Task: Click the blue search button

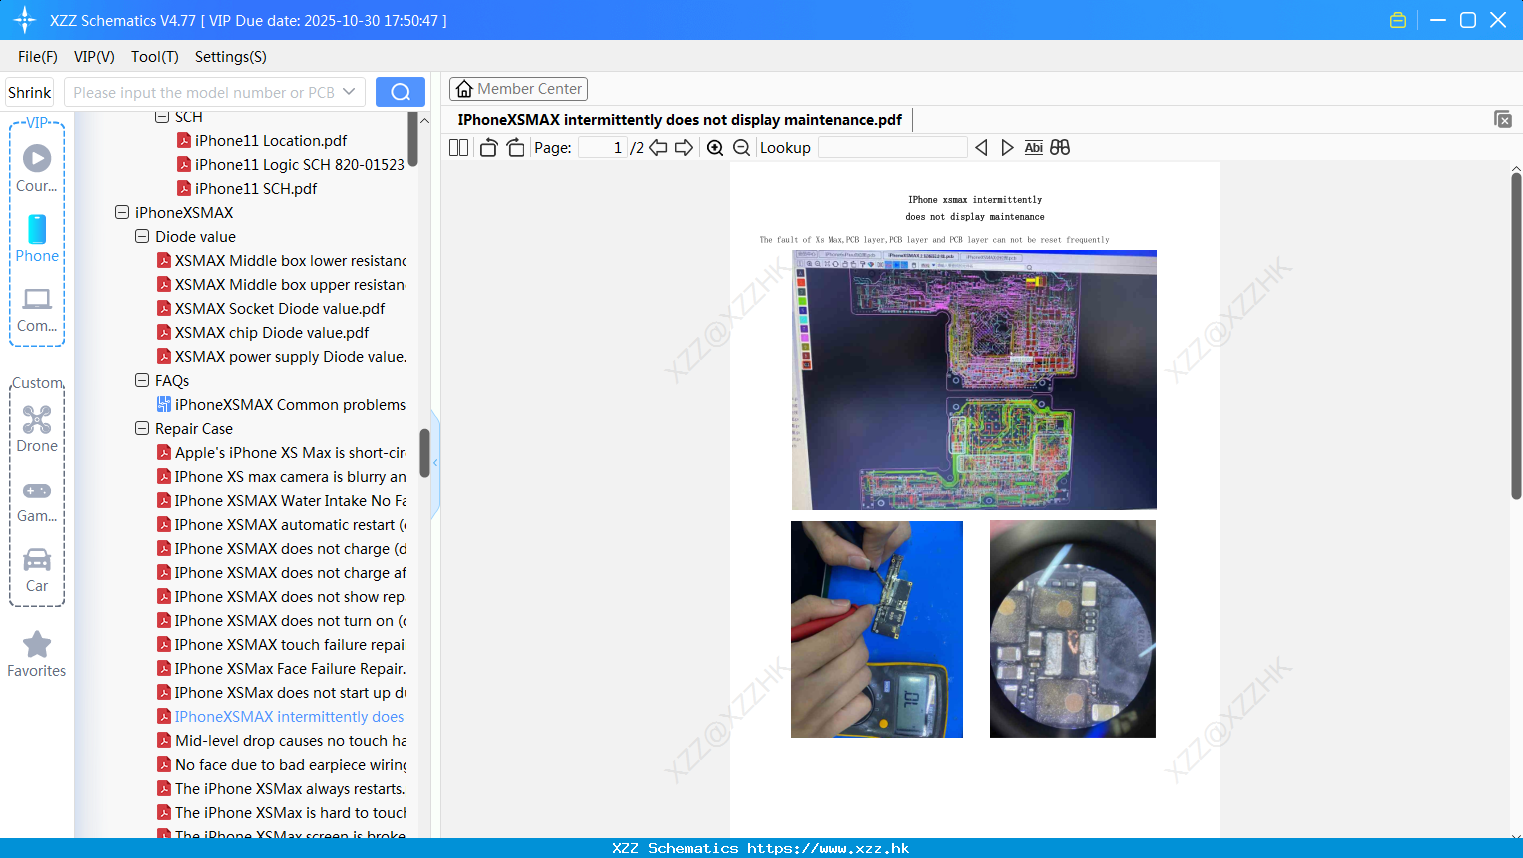Action: click(x=400, y=92)
